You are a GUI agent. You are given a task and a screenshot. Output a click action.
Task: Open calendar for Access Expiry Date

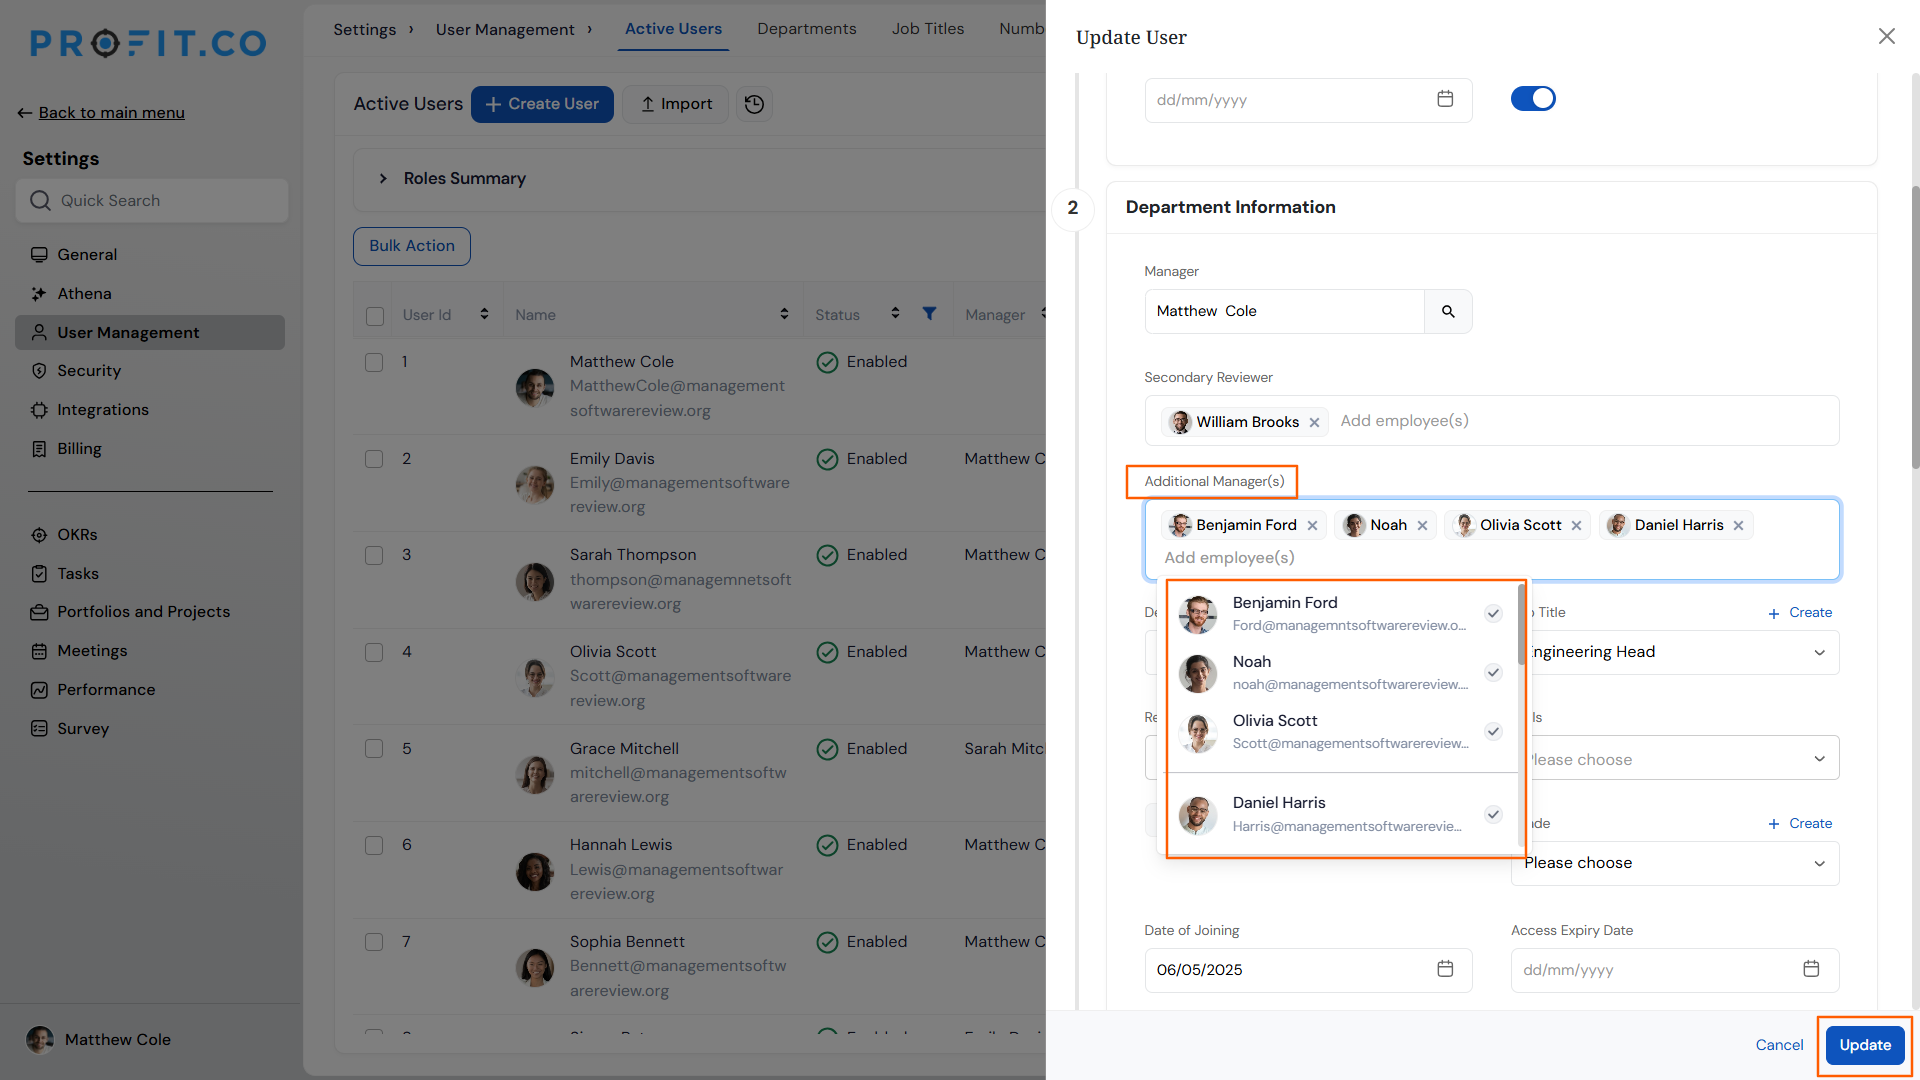pyautogui.click(x=1811, y=969)
